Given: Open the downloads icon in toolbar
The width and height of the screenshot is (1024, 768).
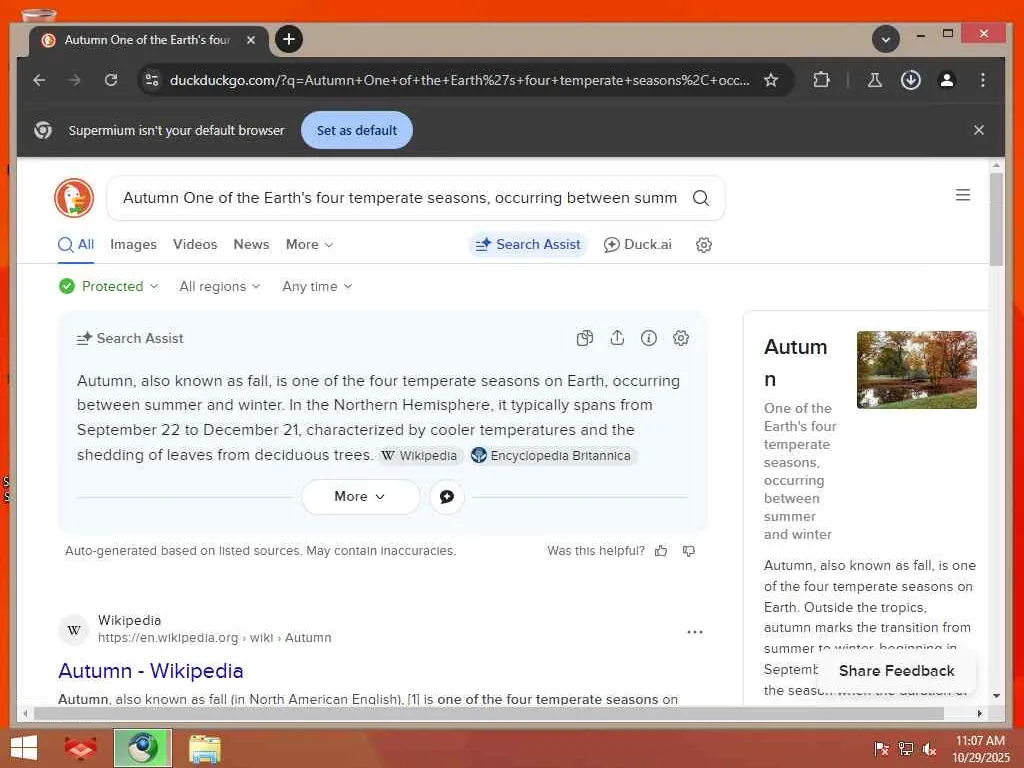Looking at the screenshot, I should click(910, 80).
